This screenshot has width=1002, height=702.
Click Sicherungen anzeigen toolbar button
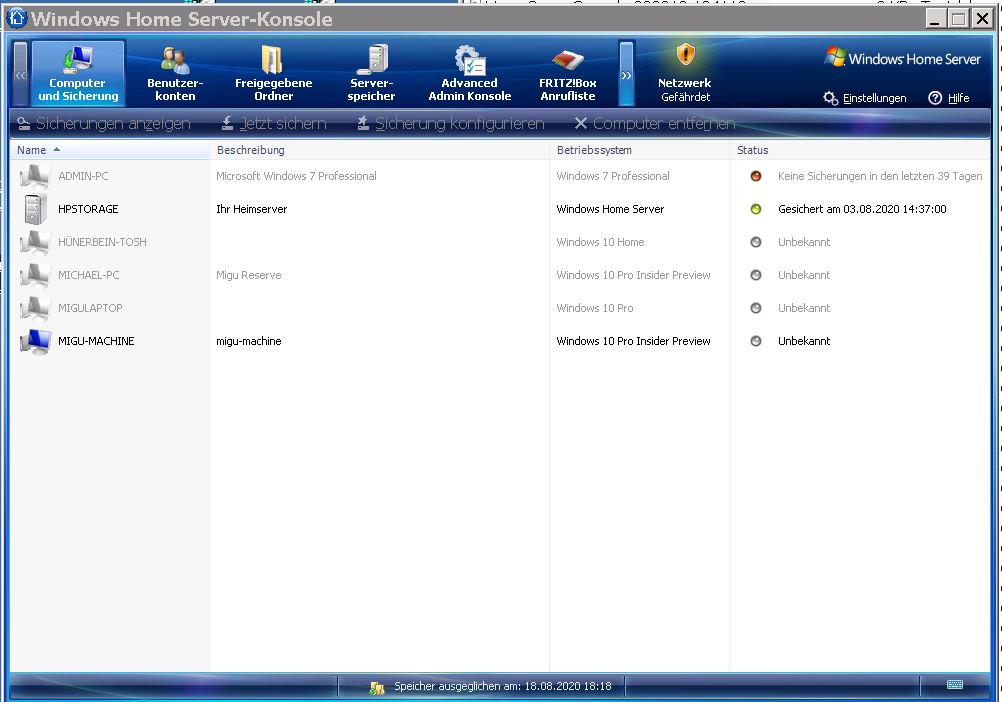(x=103, y=124)
